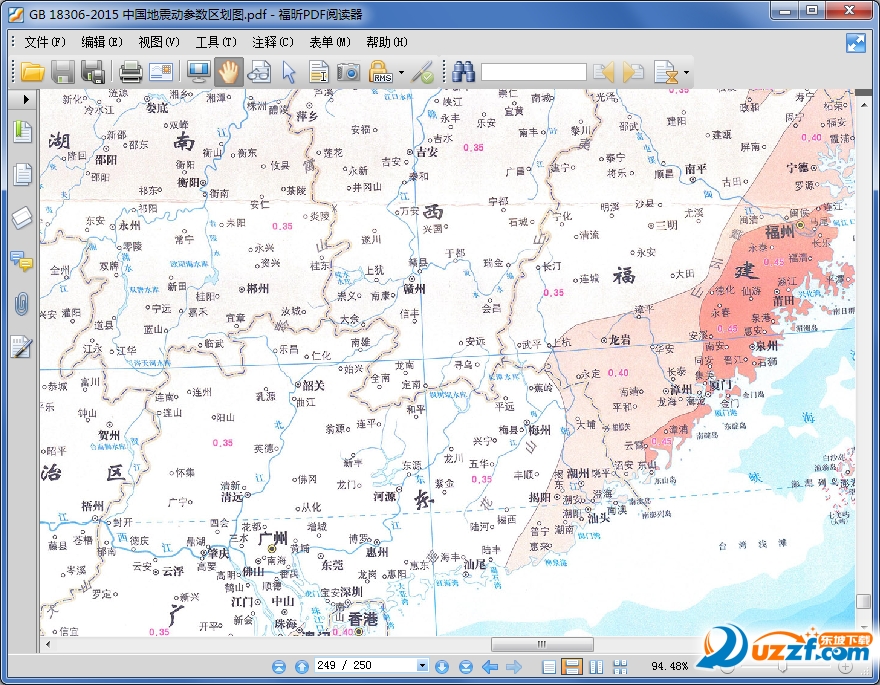Open the 视图(V) menu
Image resolution: width=880 pixels, height=685 pixels.
159,42
